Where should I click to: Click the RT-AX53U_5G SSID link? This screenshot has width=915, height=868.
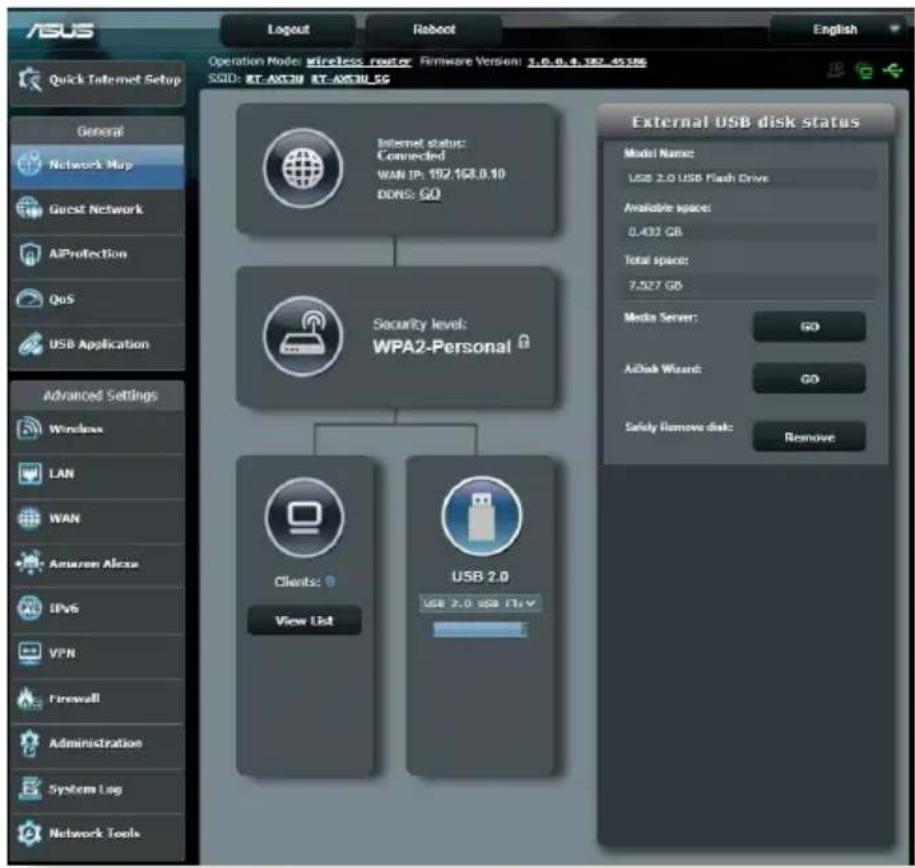[350, 79]
